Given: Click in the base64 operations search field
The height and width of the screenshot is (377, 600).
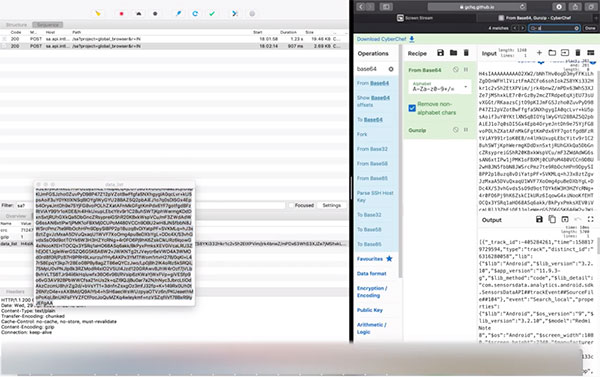Looking at the screenshot, I should coord(371,69).
